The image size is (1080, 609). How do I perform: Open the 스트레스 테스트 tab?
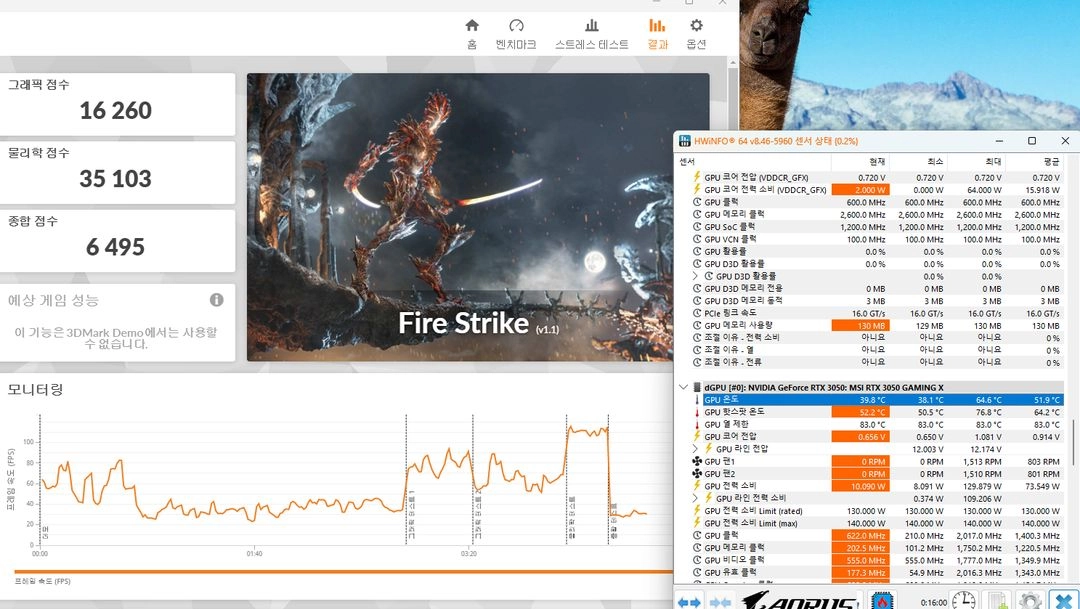coord(592,34)
